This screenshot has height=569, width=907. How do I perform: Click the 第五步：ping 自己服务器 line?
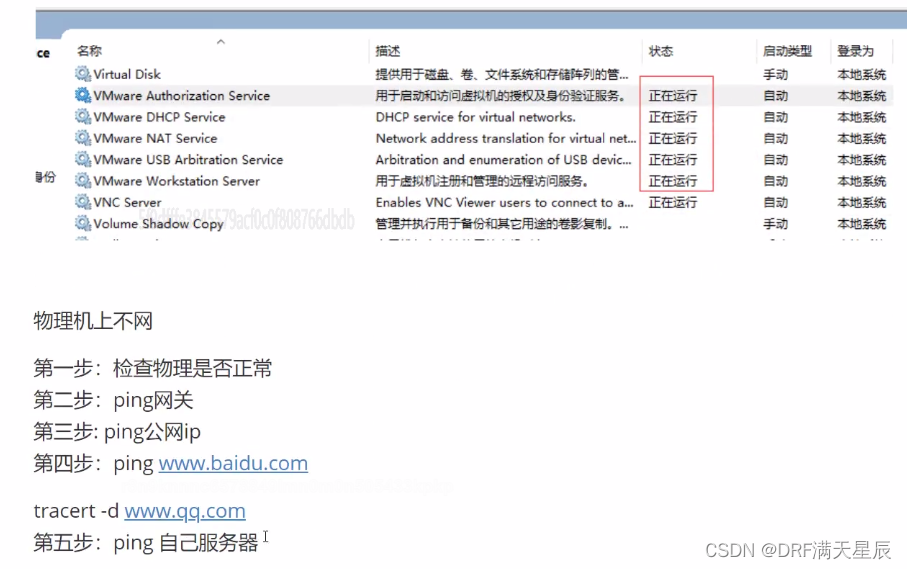pyautogui.click(x=146, y=543)
